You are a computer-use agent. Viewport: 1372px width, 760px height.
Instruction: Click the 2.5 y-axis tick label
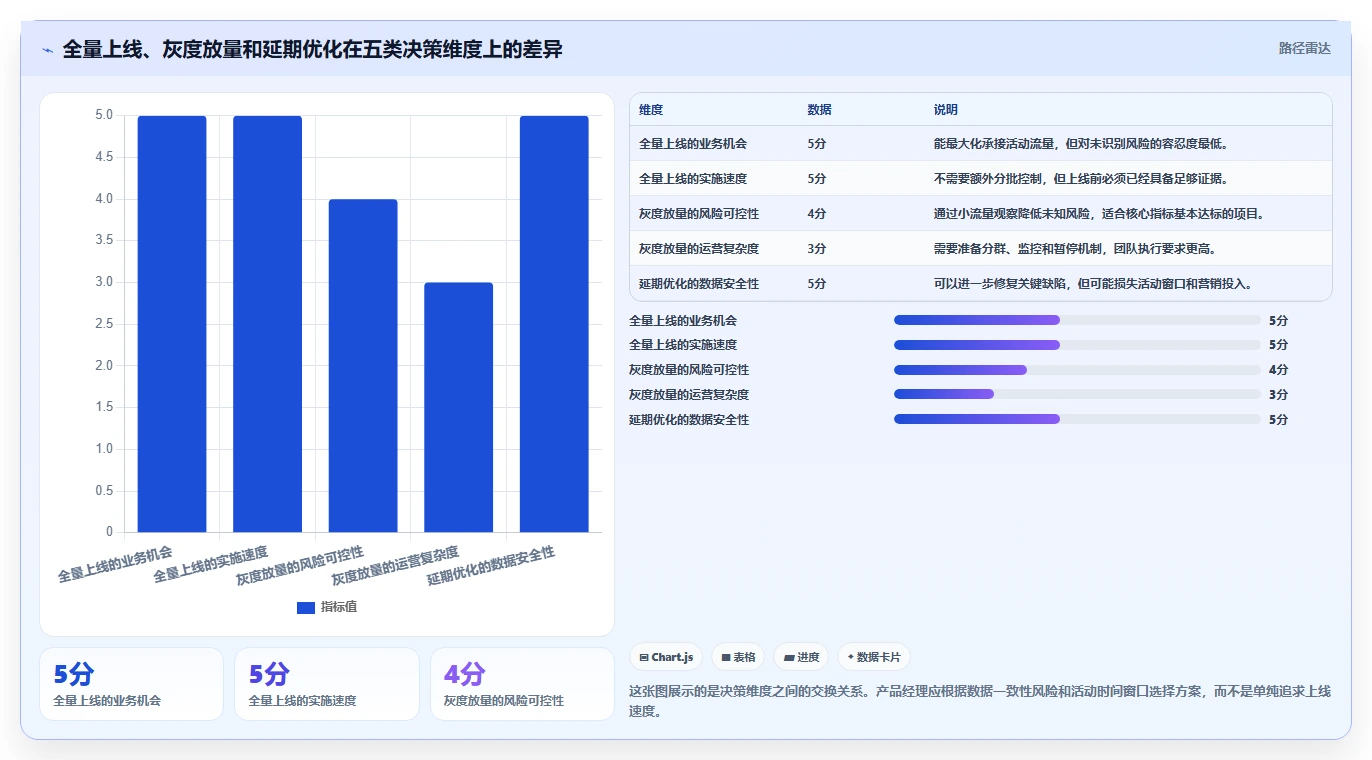[x=104, y=324]
